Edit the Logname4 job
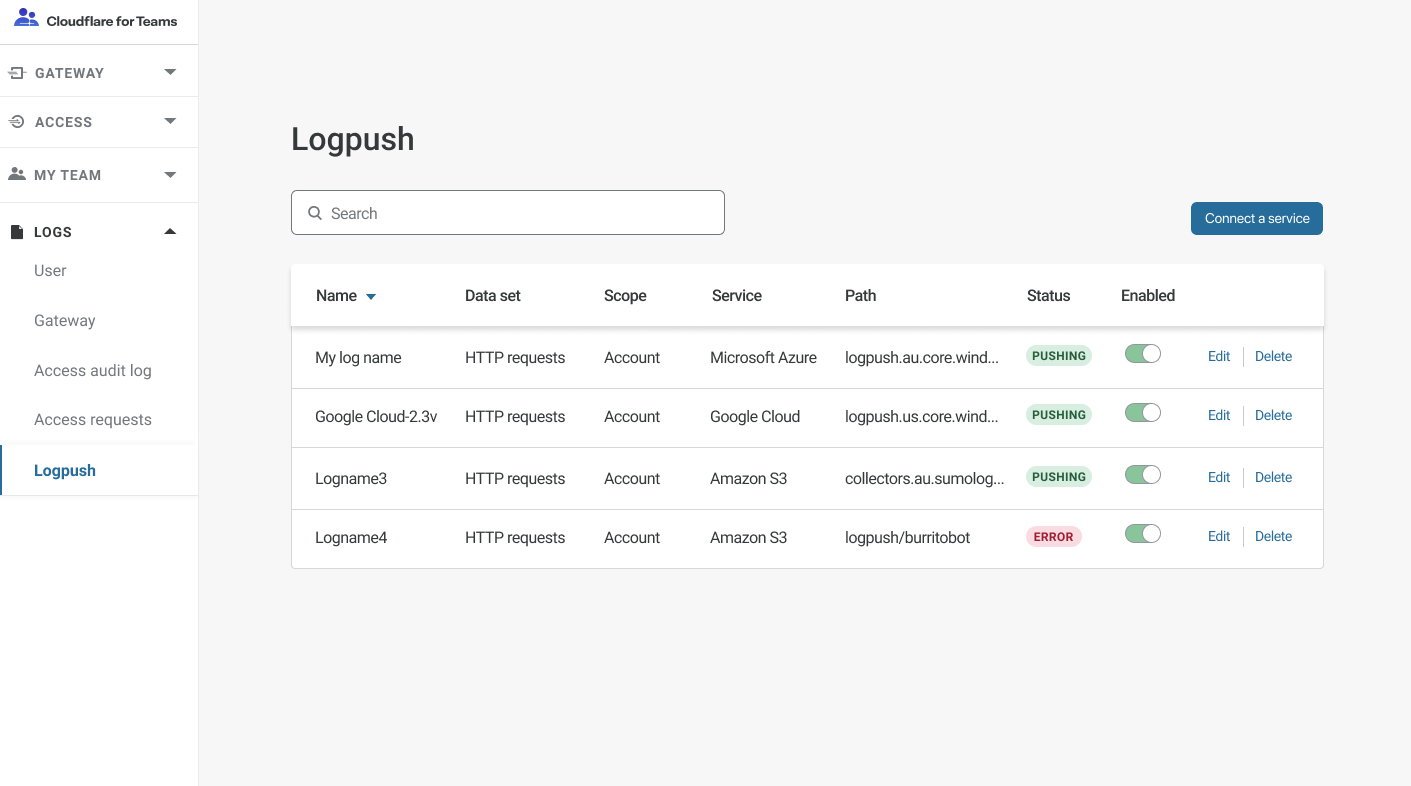Image resolution: width=1411 pixels, height=786 pixels. coord(1219,536)
